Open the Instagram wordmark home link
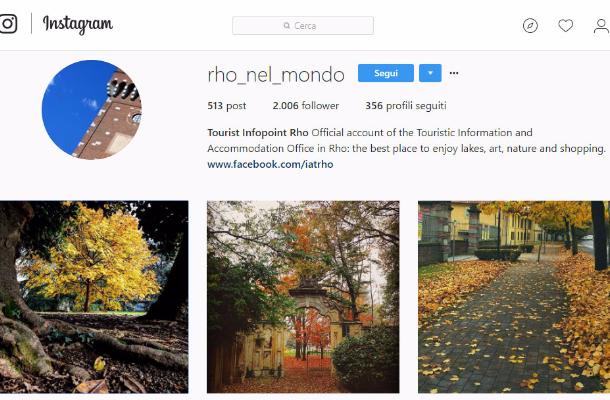 click(78, 25)
